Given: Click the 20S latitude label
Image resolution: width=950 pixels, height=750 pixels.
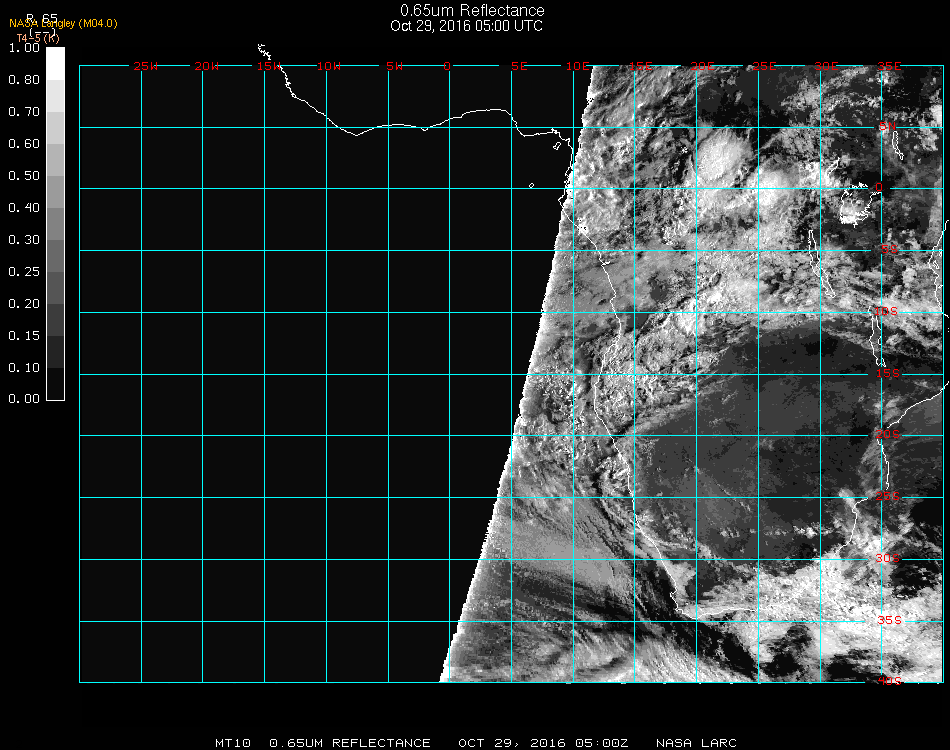Looking at the screenshot, I should click(888, 434).
